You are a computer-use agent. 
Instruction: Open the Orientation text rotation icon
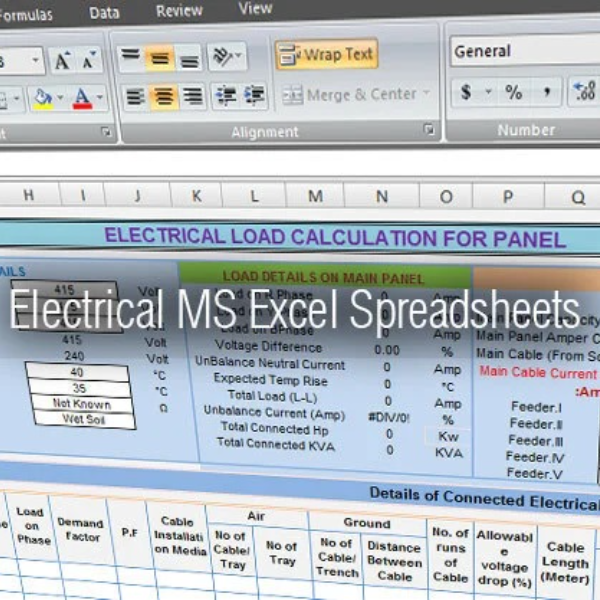pos(222,57)
